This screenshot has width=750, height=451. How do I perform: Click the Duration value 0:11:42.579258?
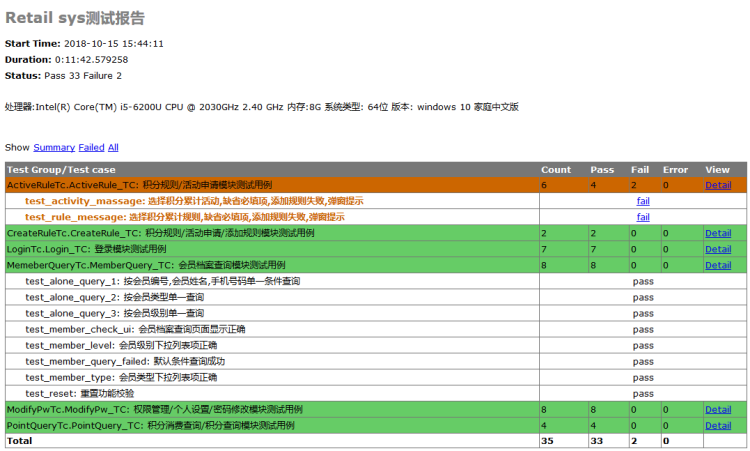click(91, 60)
